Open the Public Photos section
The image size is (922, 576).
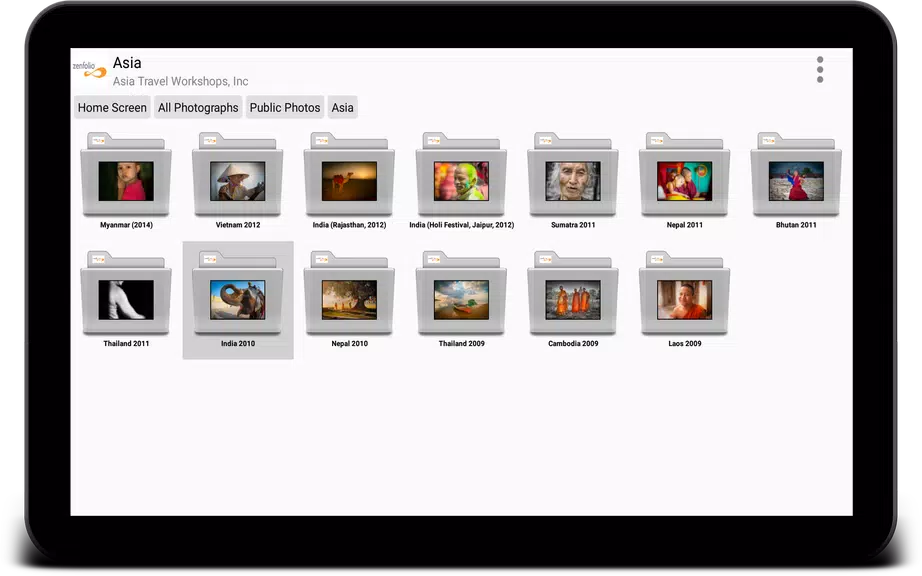[x=284, y=107]
